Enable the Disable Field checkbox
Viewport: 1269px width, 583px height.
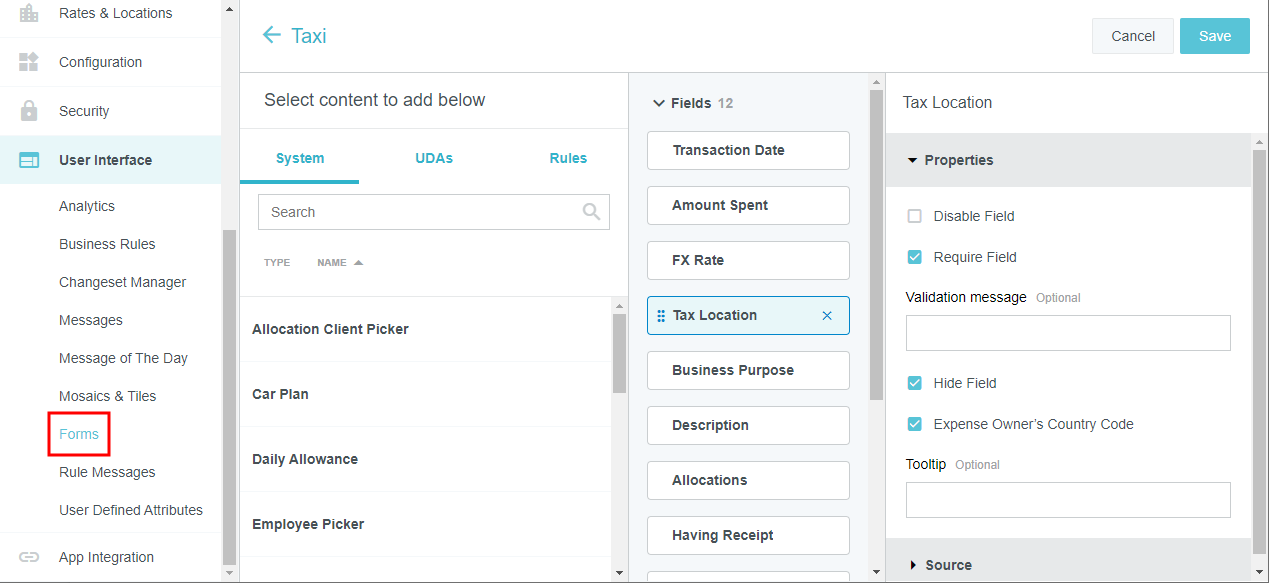click(914, 216)
